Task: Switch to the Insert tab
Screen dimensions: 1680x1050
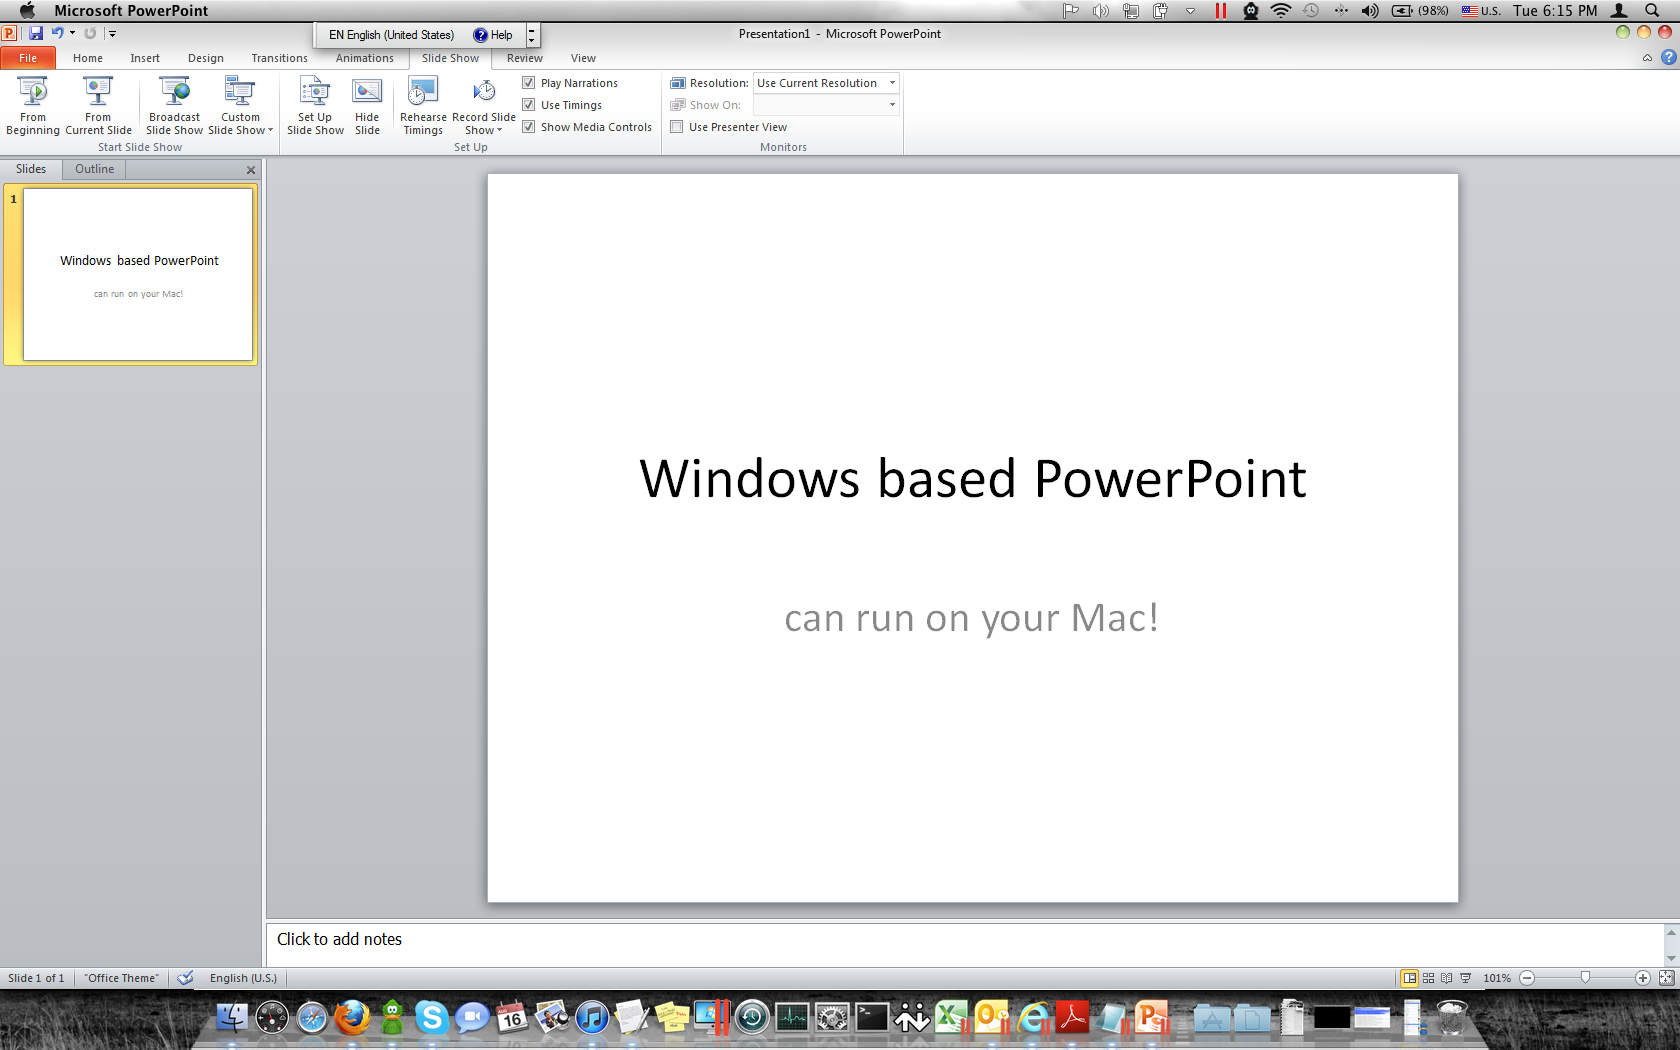Action: (145, 58)
